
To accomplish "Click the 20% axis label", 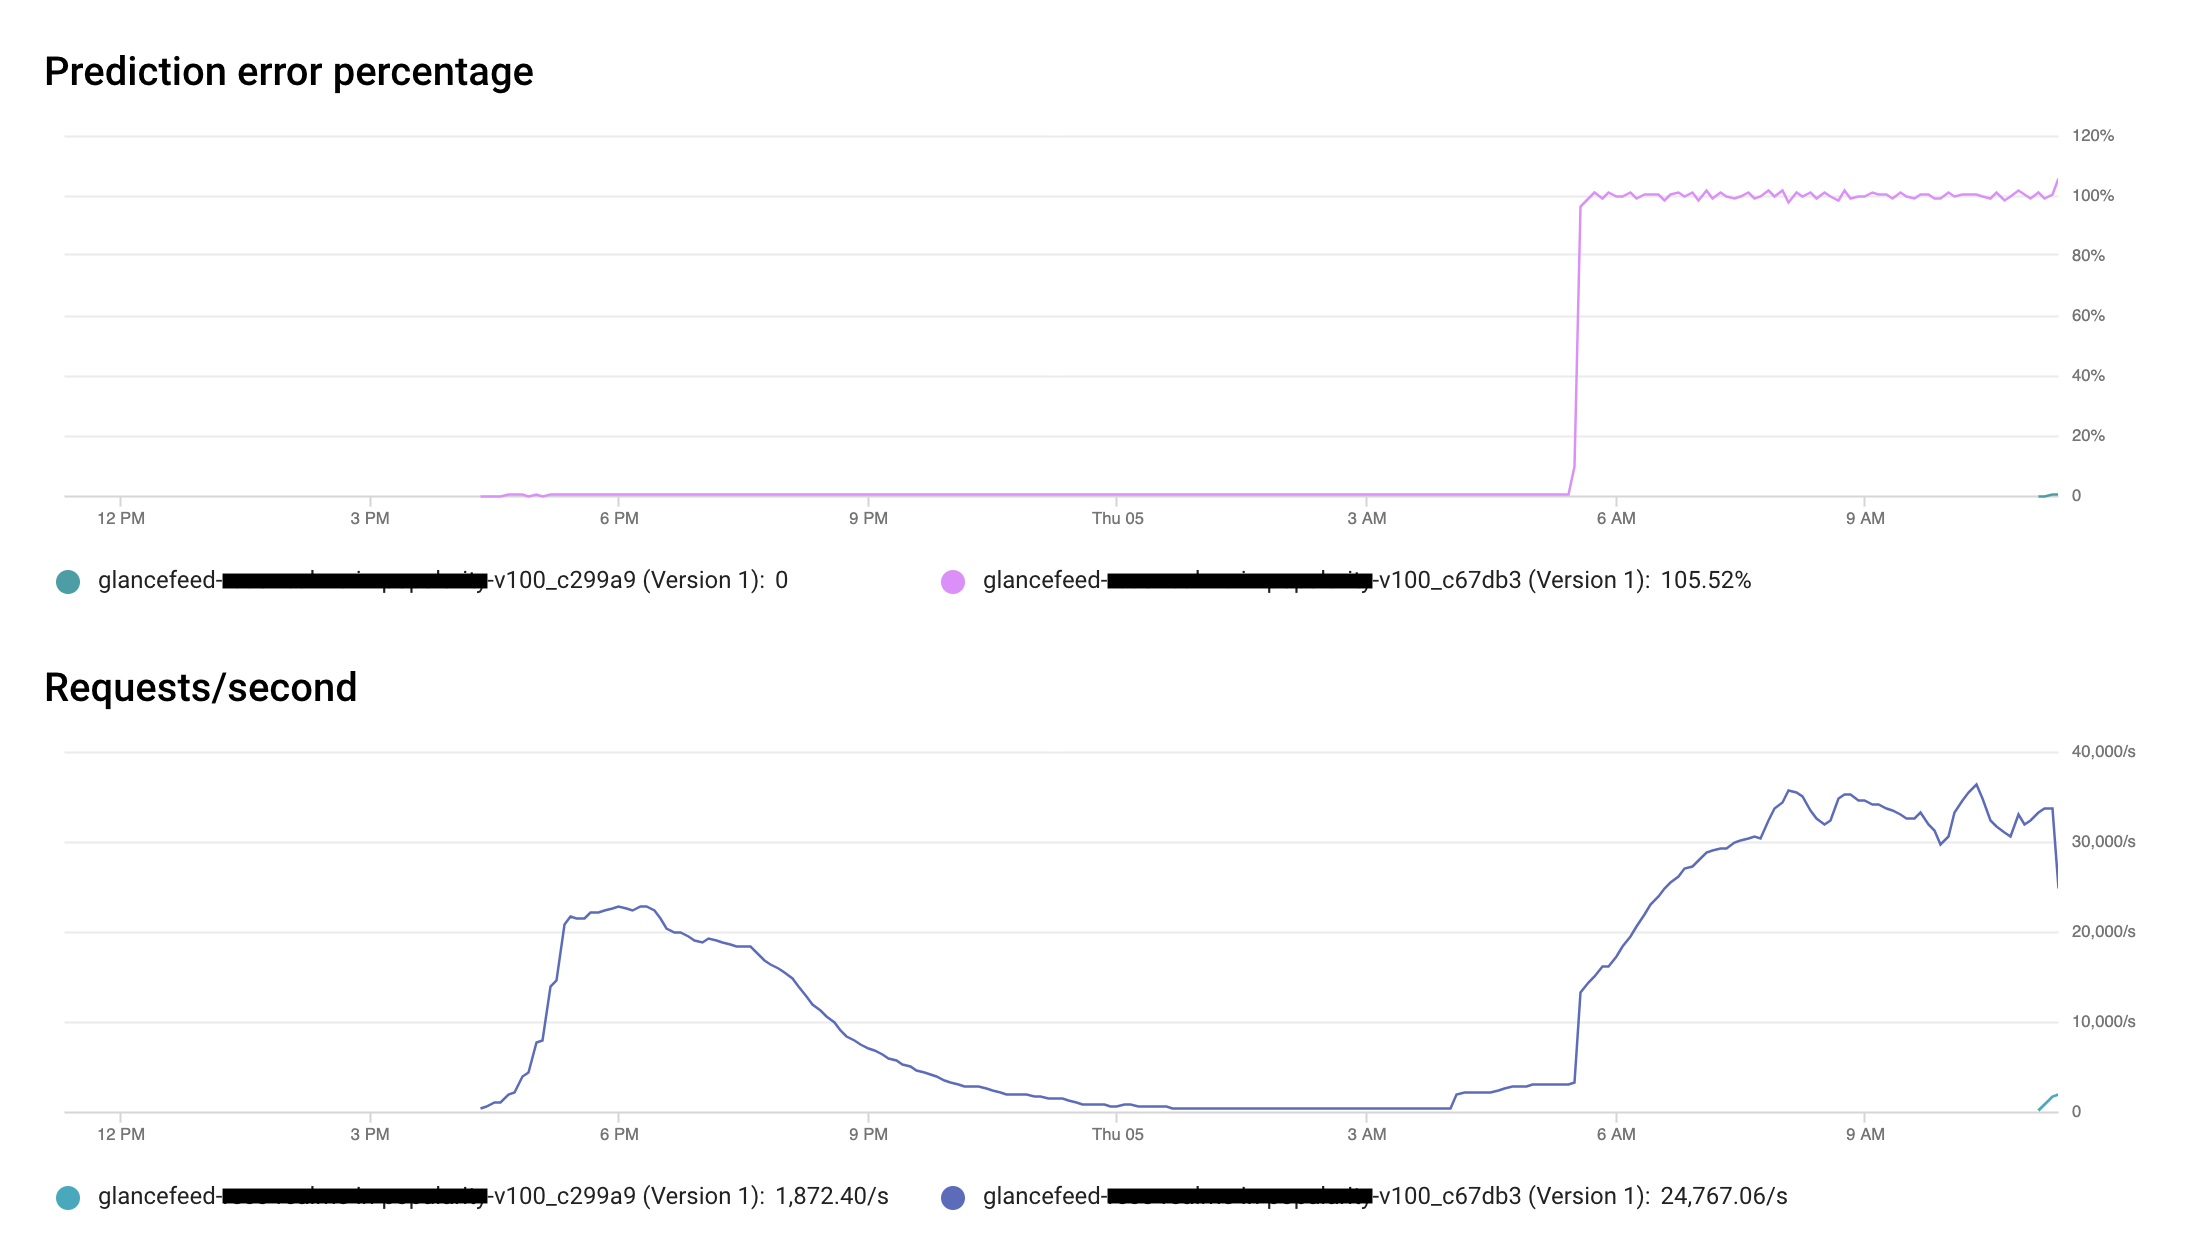I will tap(2088, 436).
